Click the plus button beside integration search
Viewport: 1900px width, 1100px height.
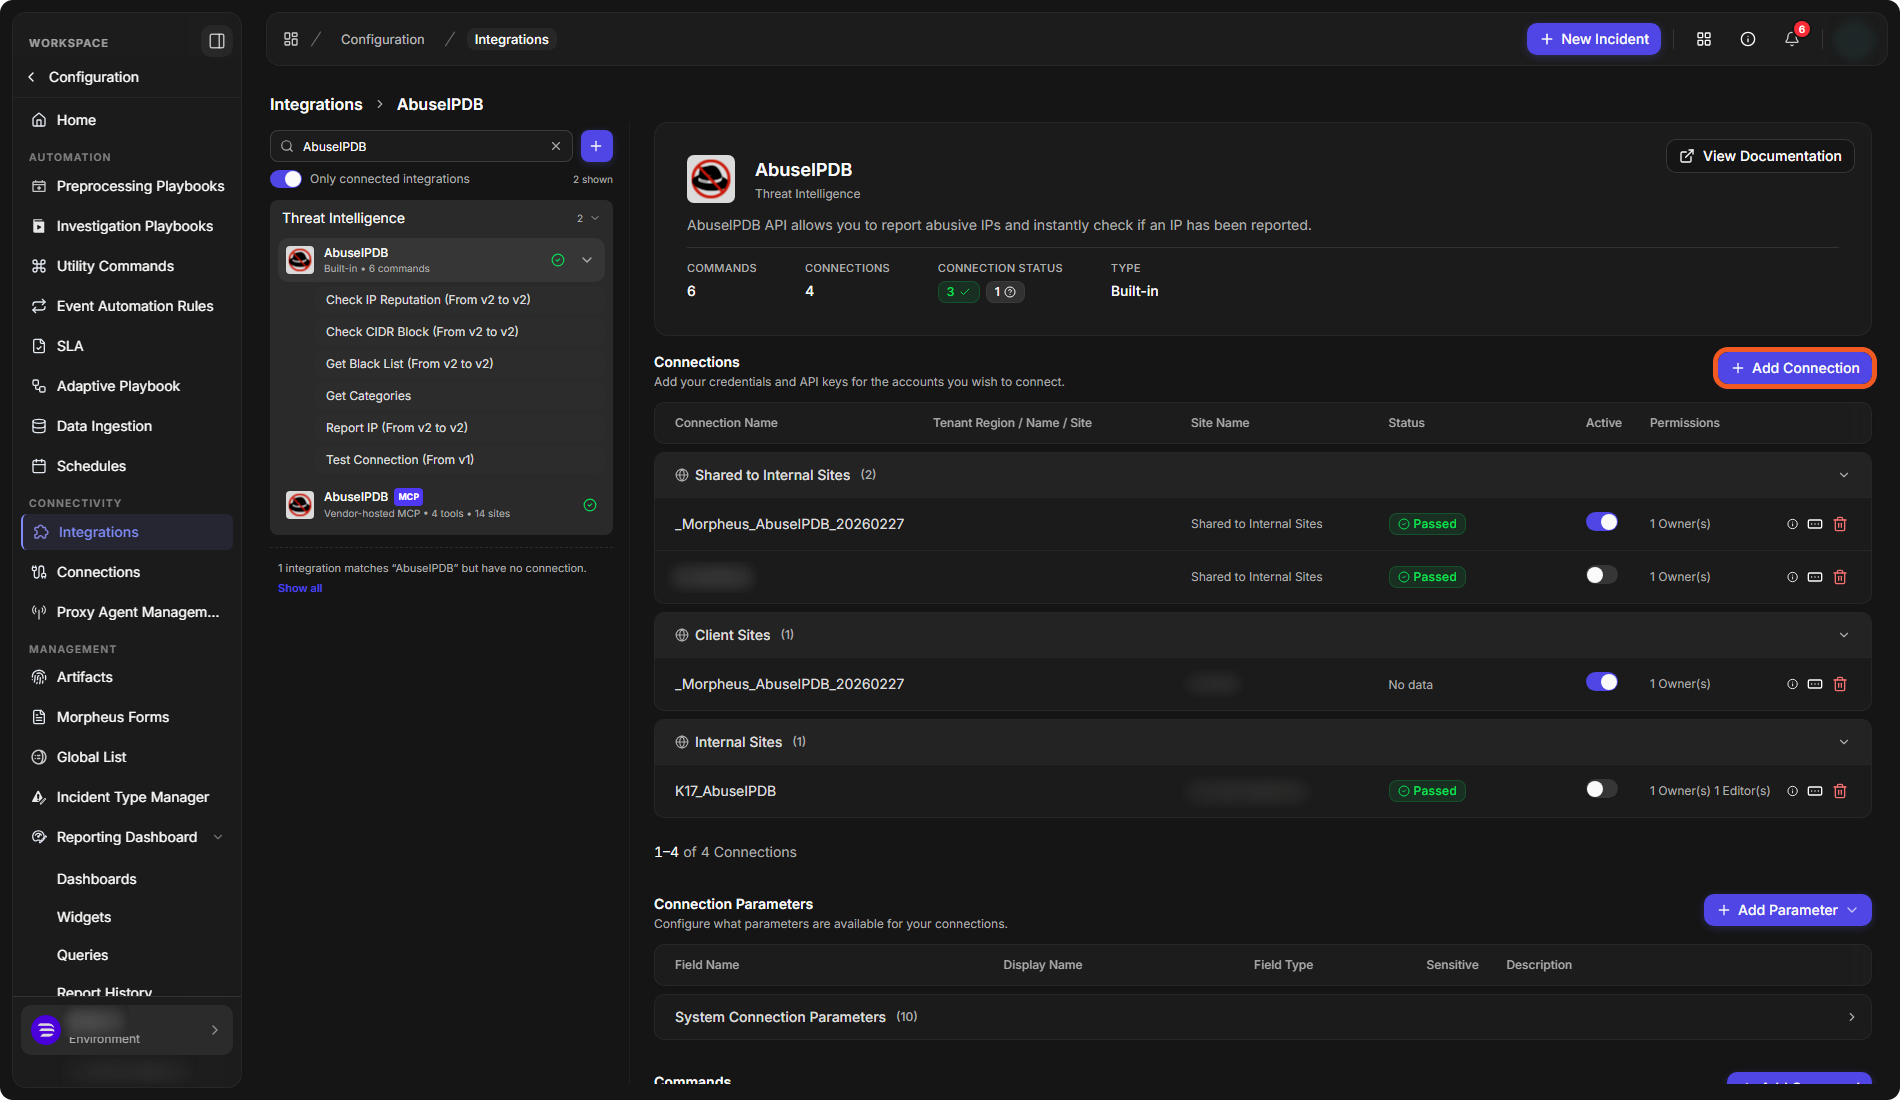[597, 146]
